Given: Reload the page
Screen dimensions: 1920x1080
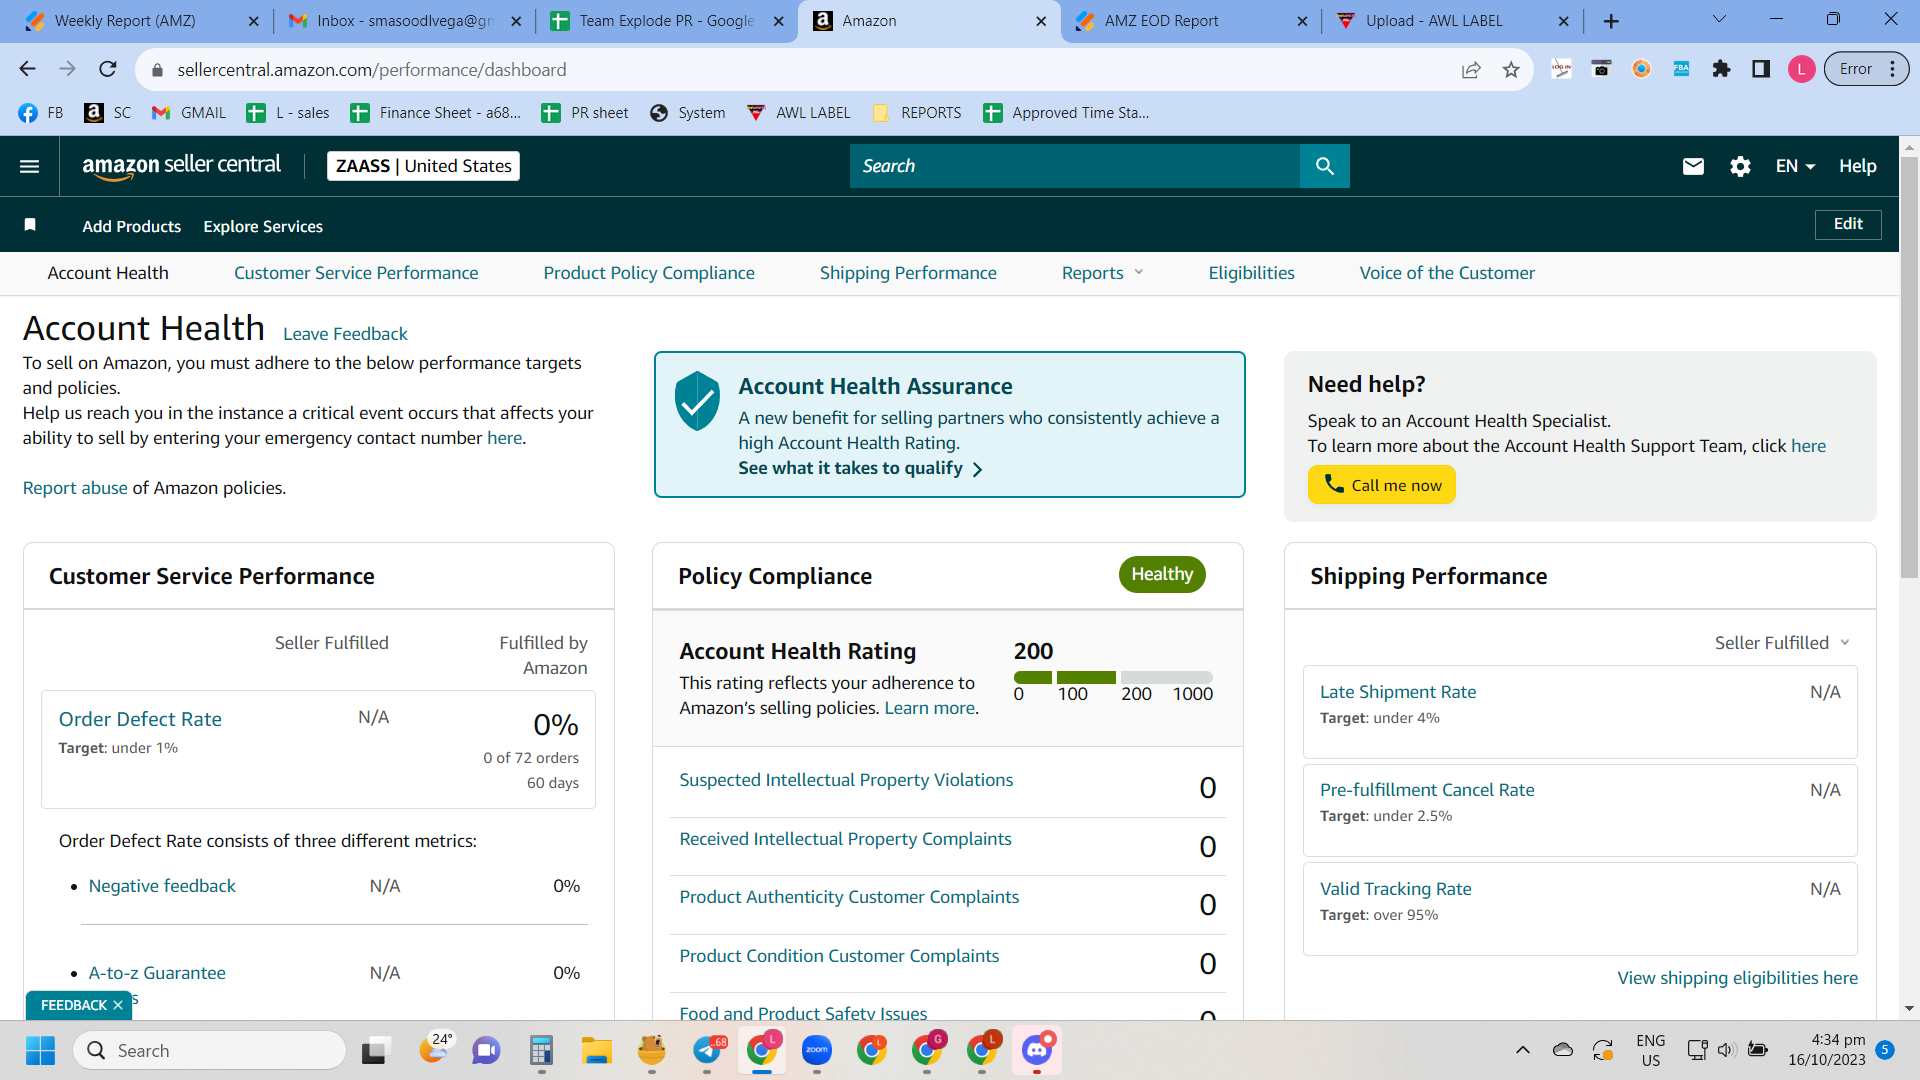Looking at the screenshot, I should click(108, 69).
